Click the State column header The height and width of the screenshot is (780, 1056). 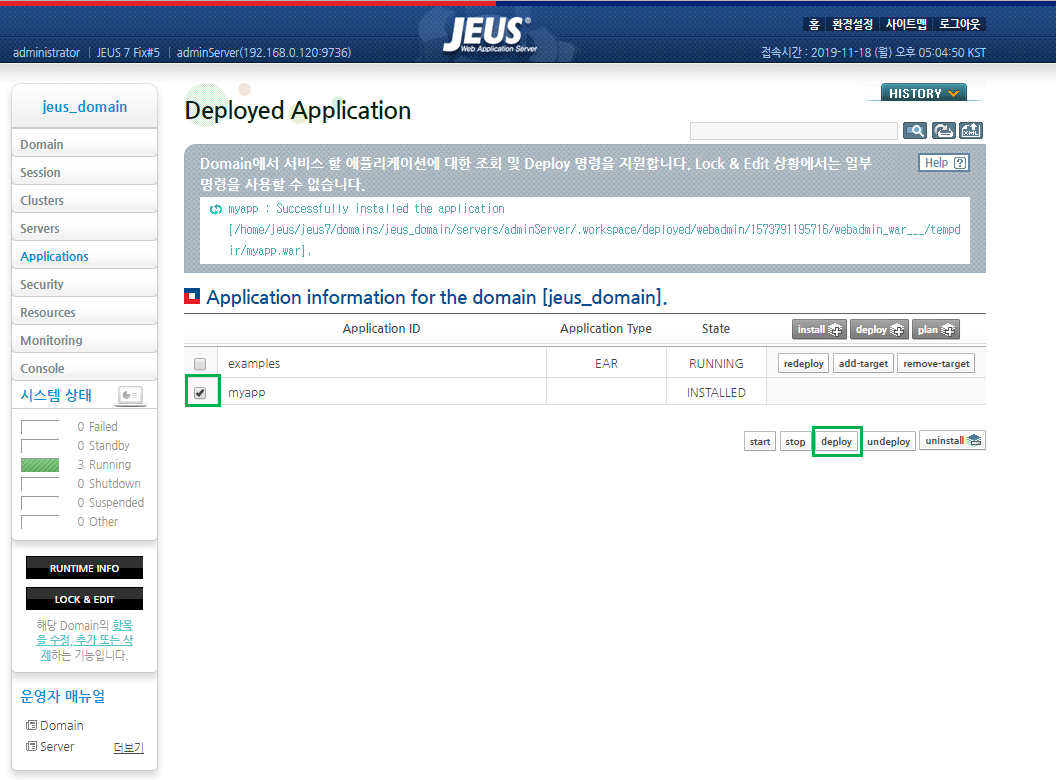pos(716,329)
